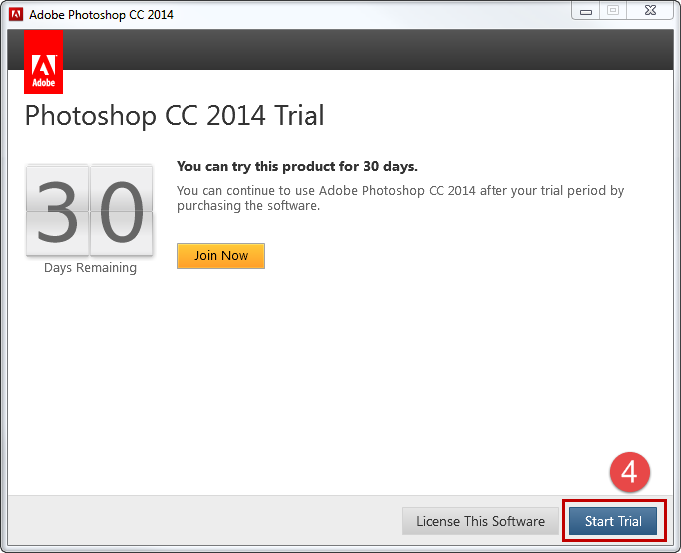
Task: Click the 30 days remaining counter
Action: click(x=89, y=211)
